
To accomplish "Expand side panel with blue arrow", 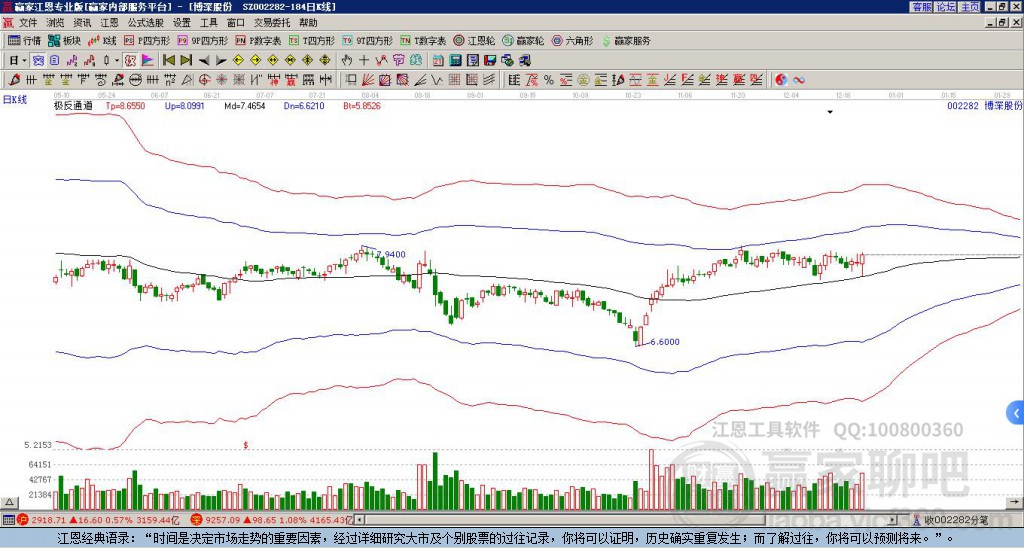I will [1016, 412].
